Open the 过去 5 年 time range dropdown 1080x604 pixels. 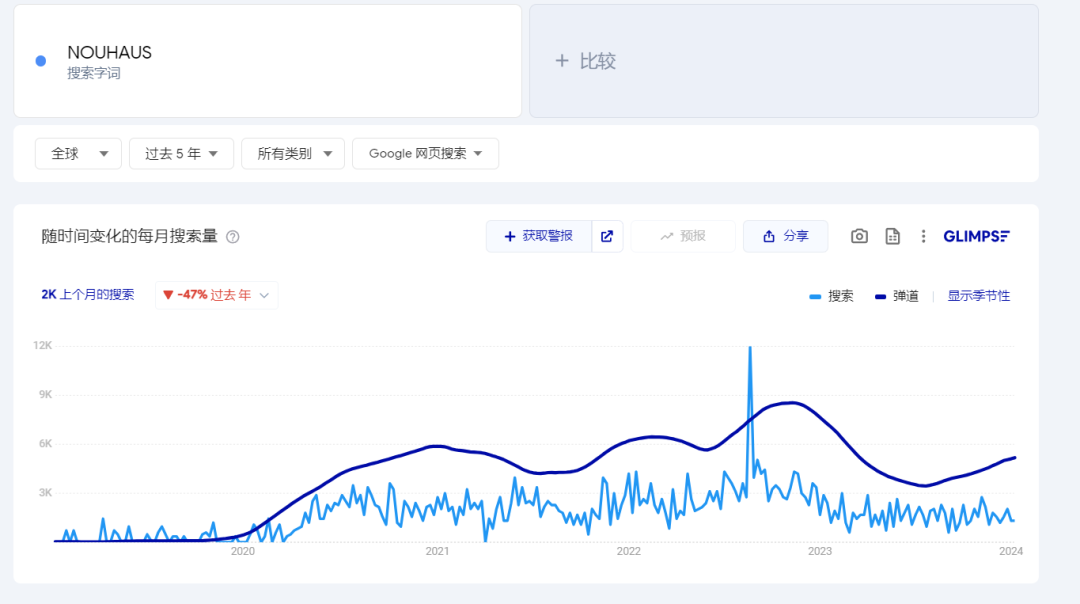pos(181,153)
